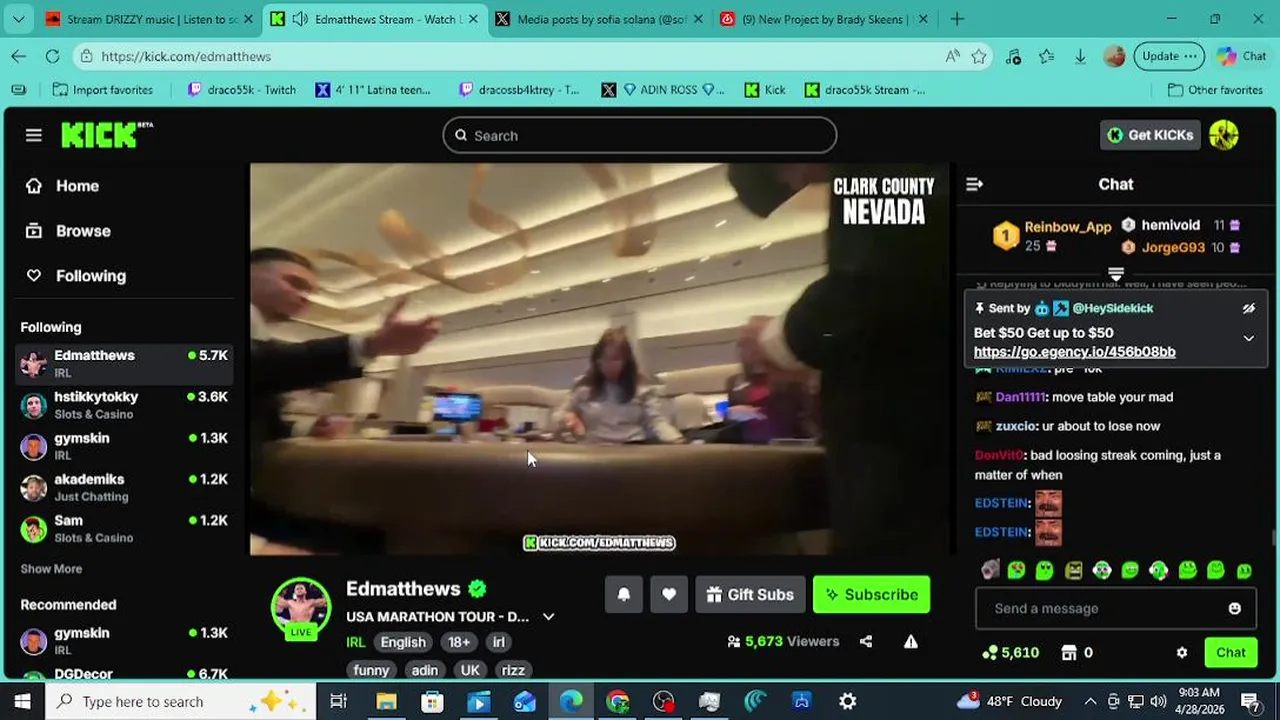Click the notification bell for Edmatthews

(x=623, y=594)
